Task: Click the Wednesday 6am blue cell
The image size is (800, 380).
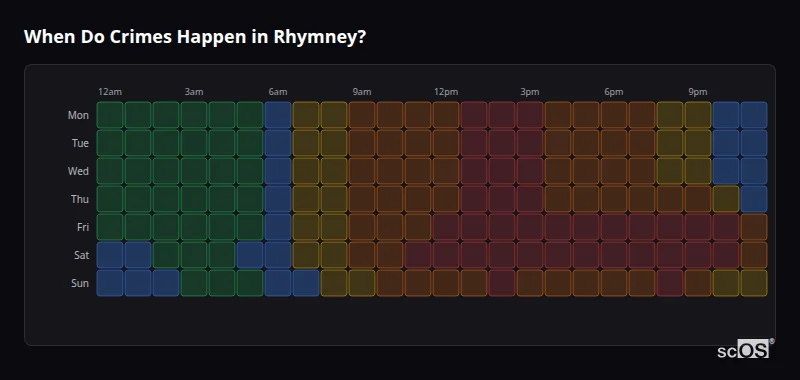Action: 278,171
